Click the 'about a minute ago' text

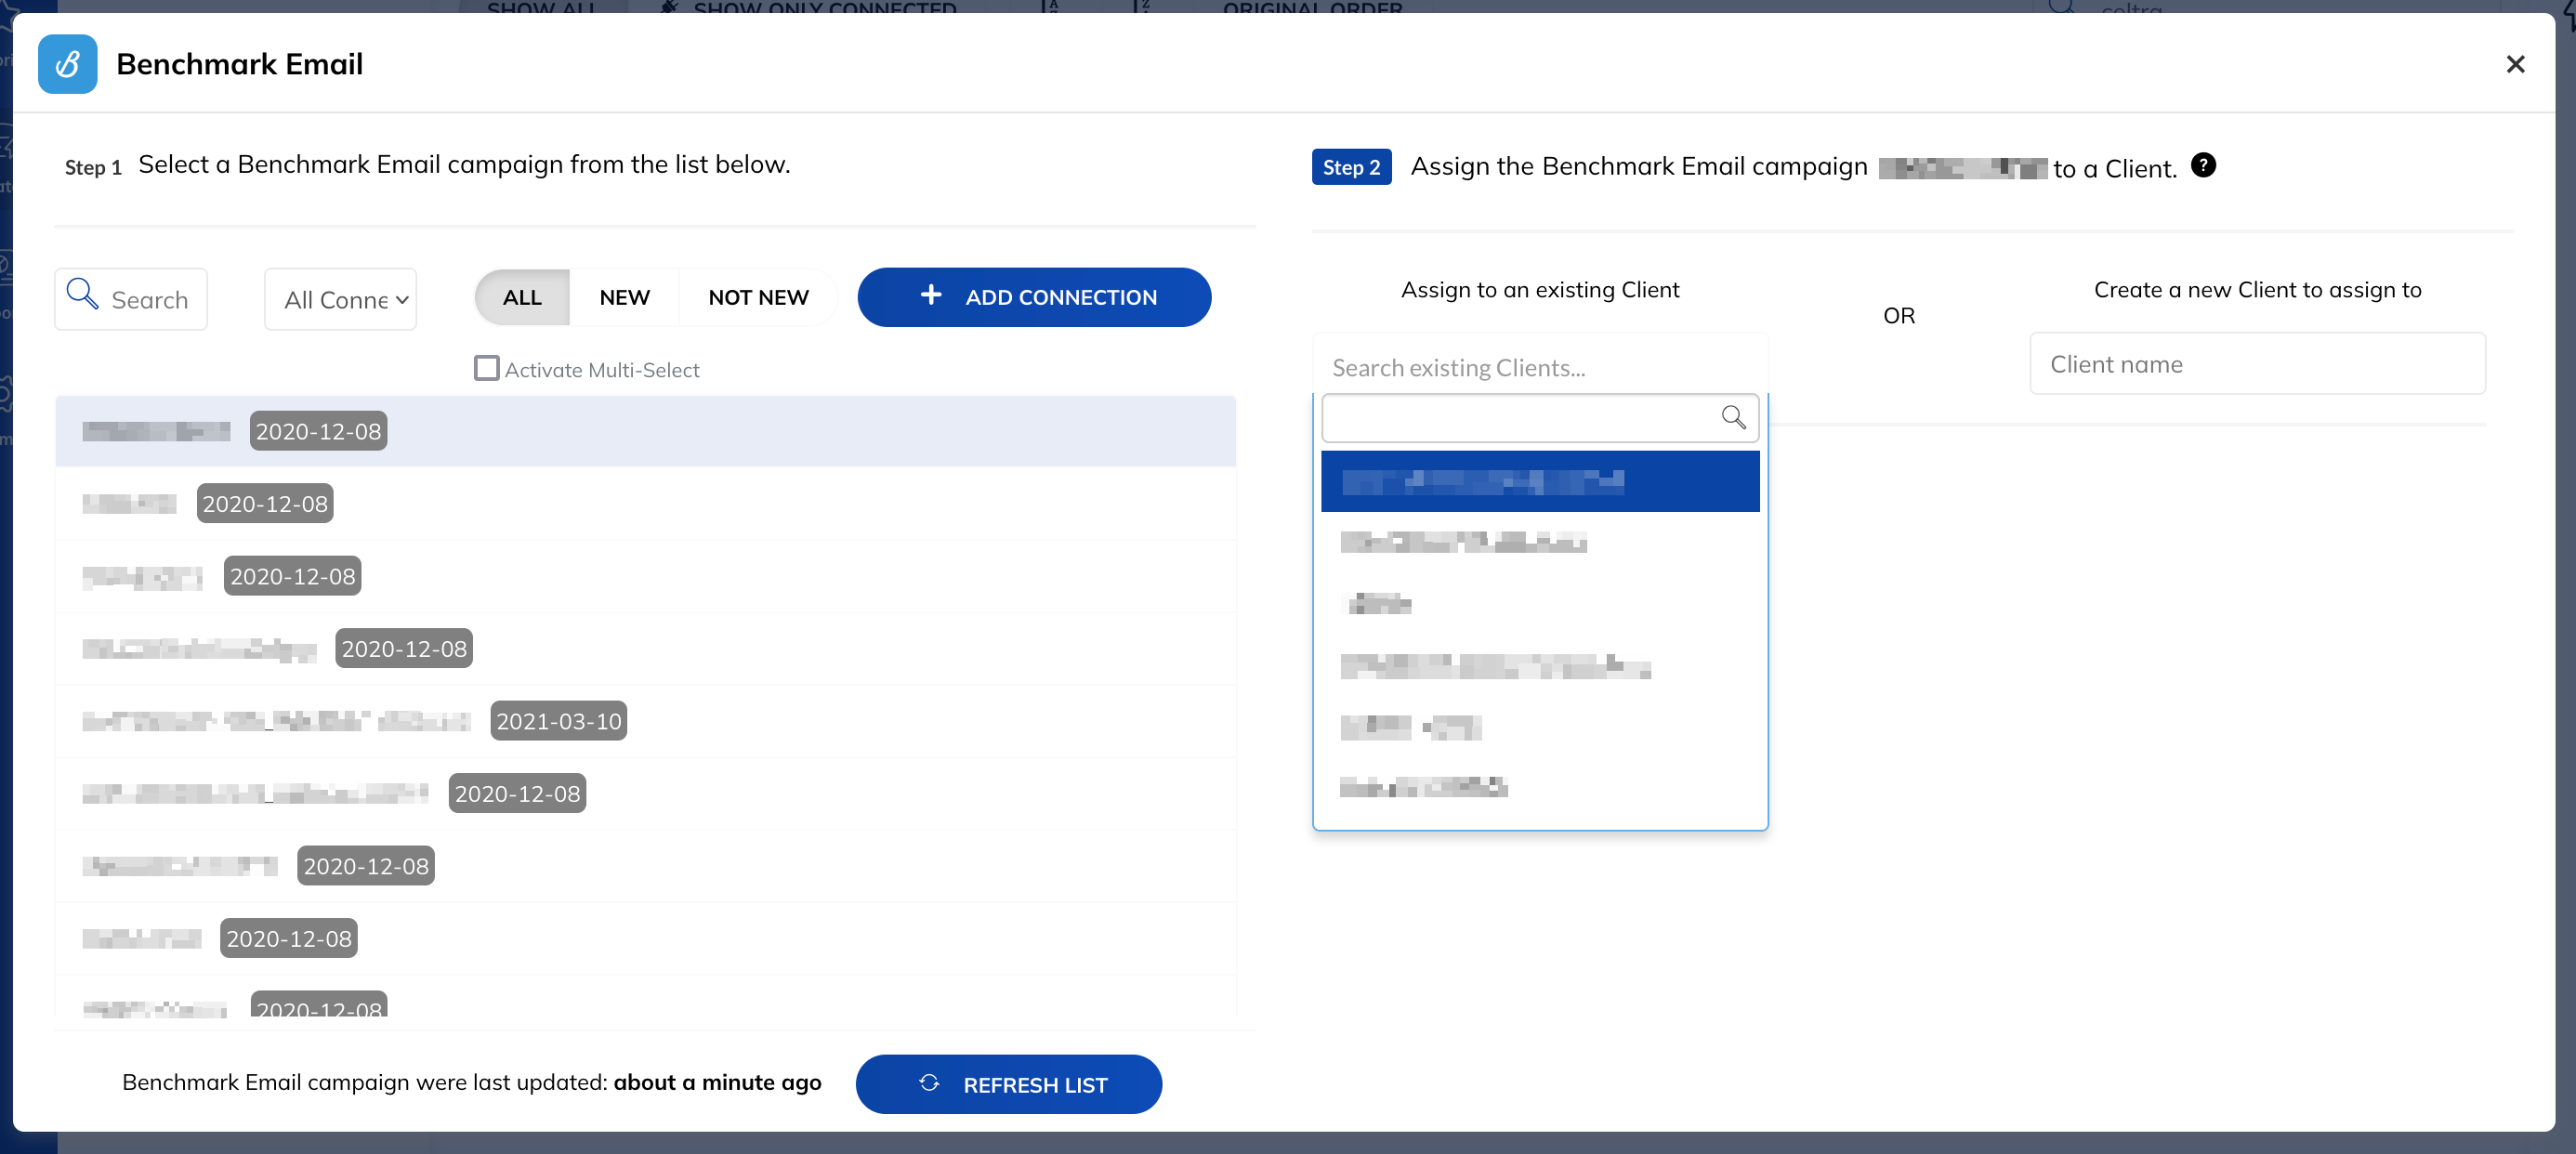(717, 1083)
